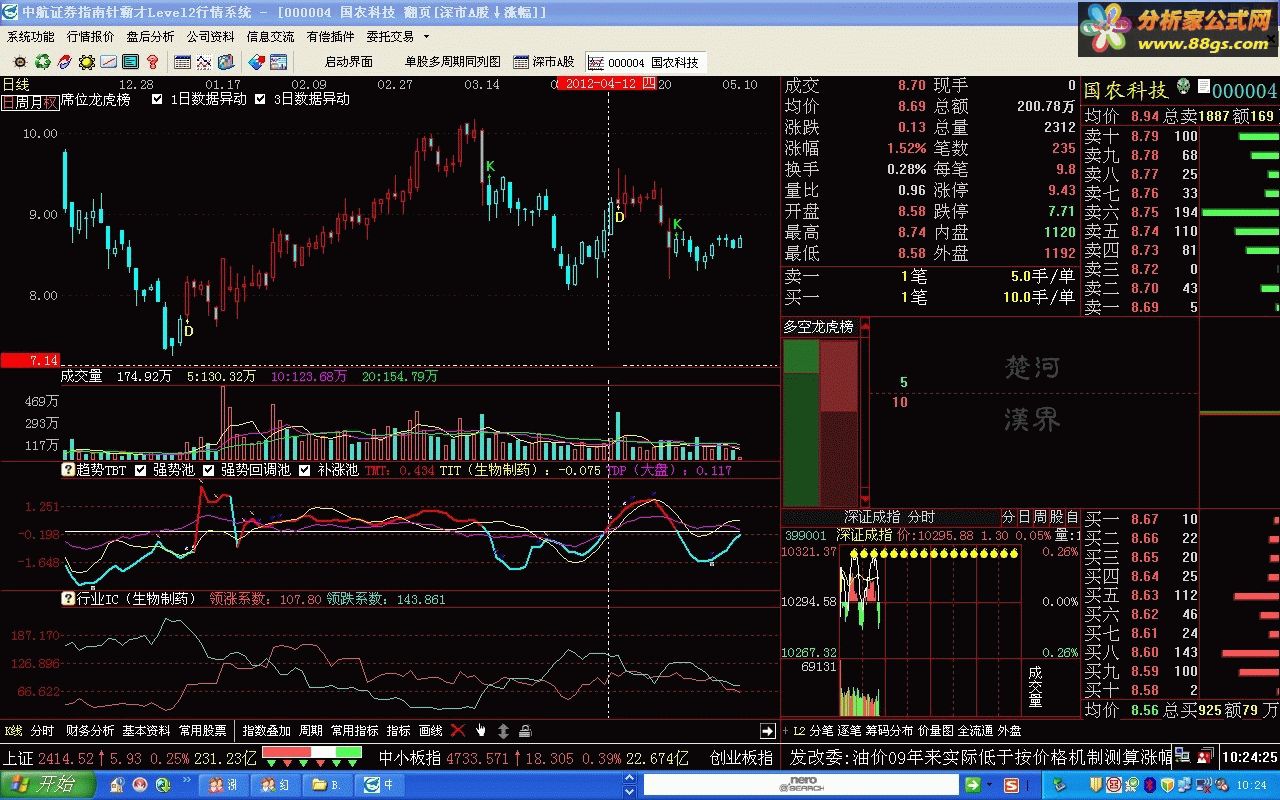Click the table grid toolbar icon

(182, 62)
